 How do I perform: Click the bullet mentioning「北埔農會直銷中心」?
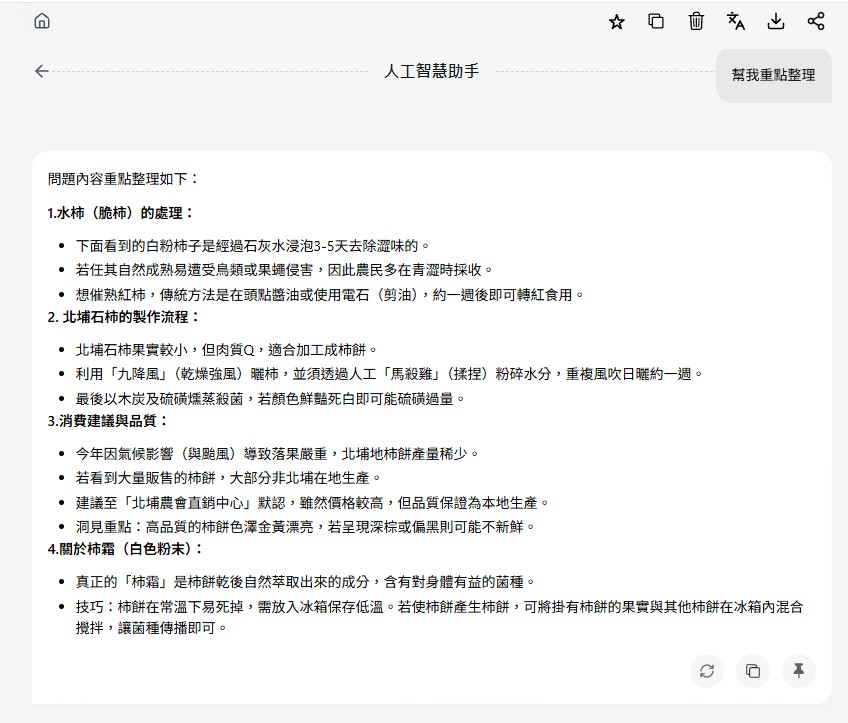tap(313, 503)
